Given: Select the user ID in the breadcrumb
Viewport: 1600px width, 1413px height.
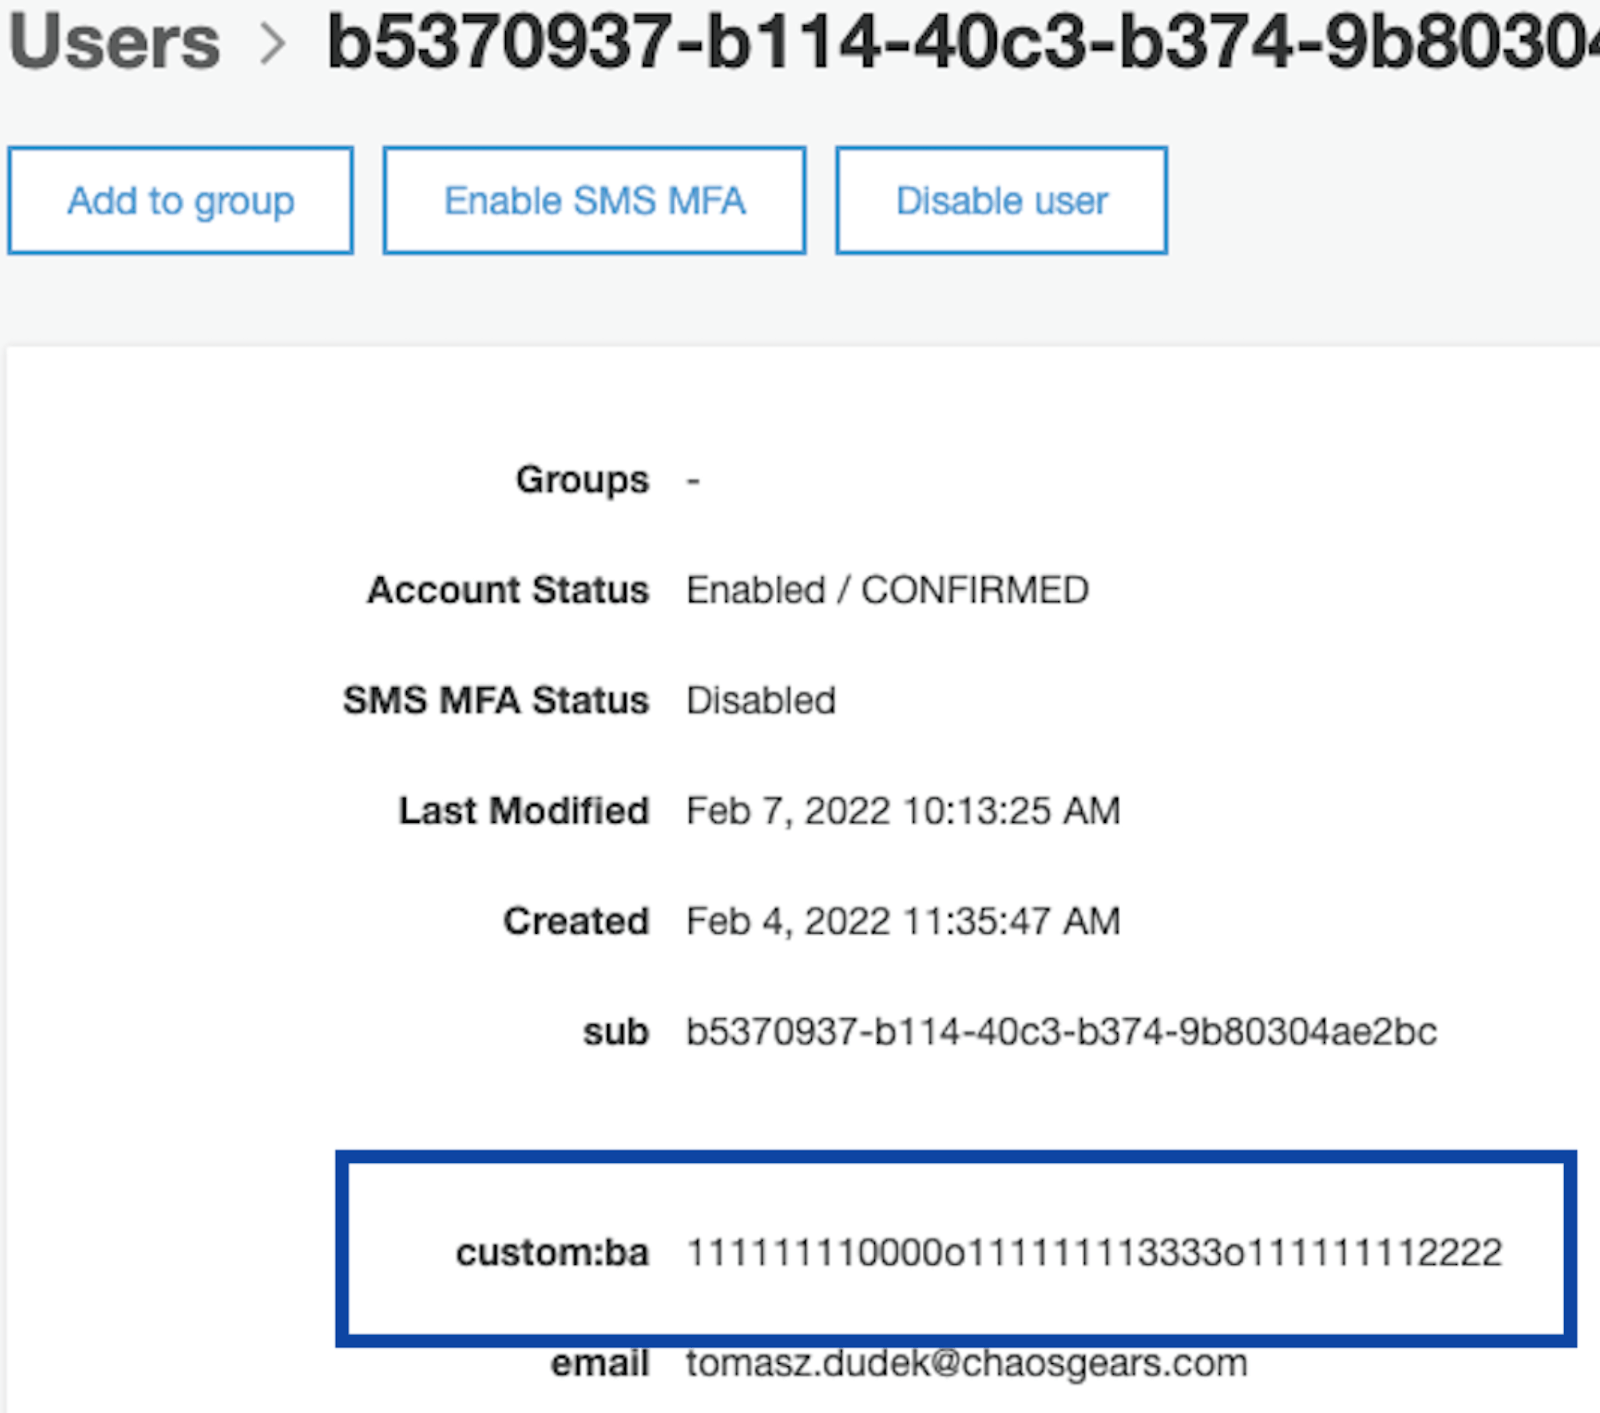Looking at the screenshot, I should point(950,42).
